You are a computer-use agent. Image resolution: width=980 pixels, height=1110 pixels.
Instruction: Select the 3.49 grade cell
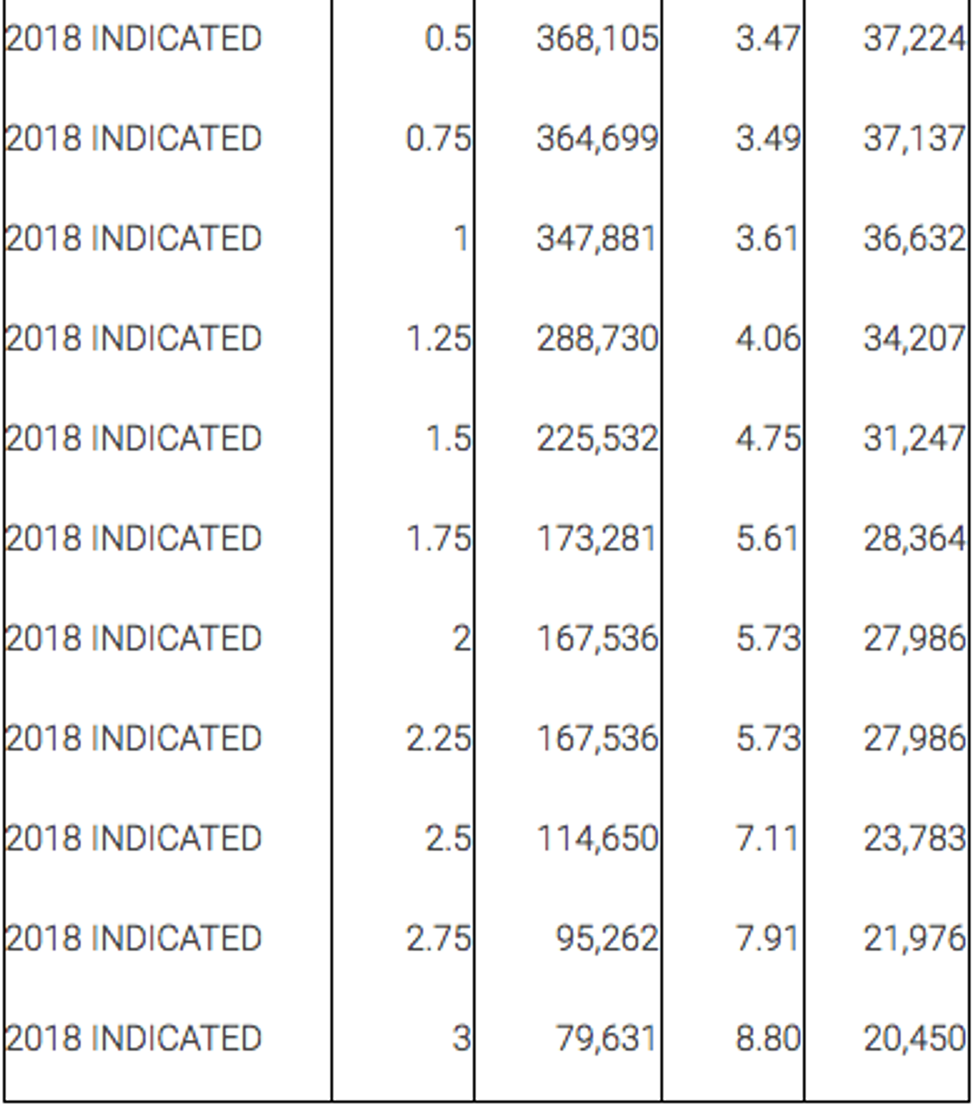click(x=768, y=139)
